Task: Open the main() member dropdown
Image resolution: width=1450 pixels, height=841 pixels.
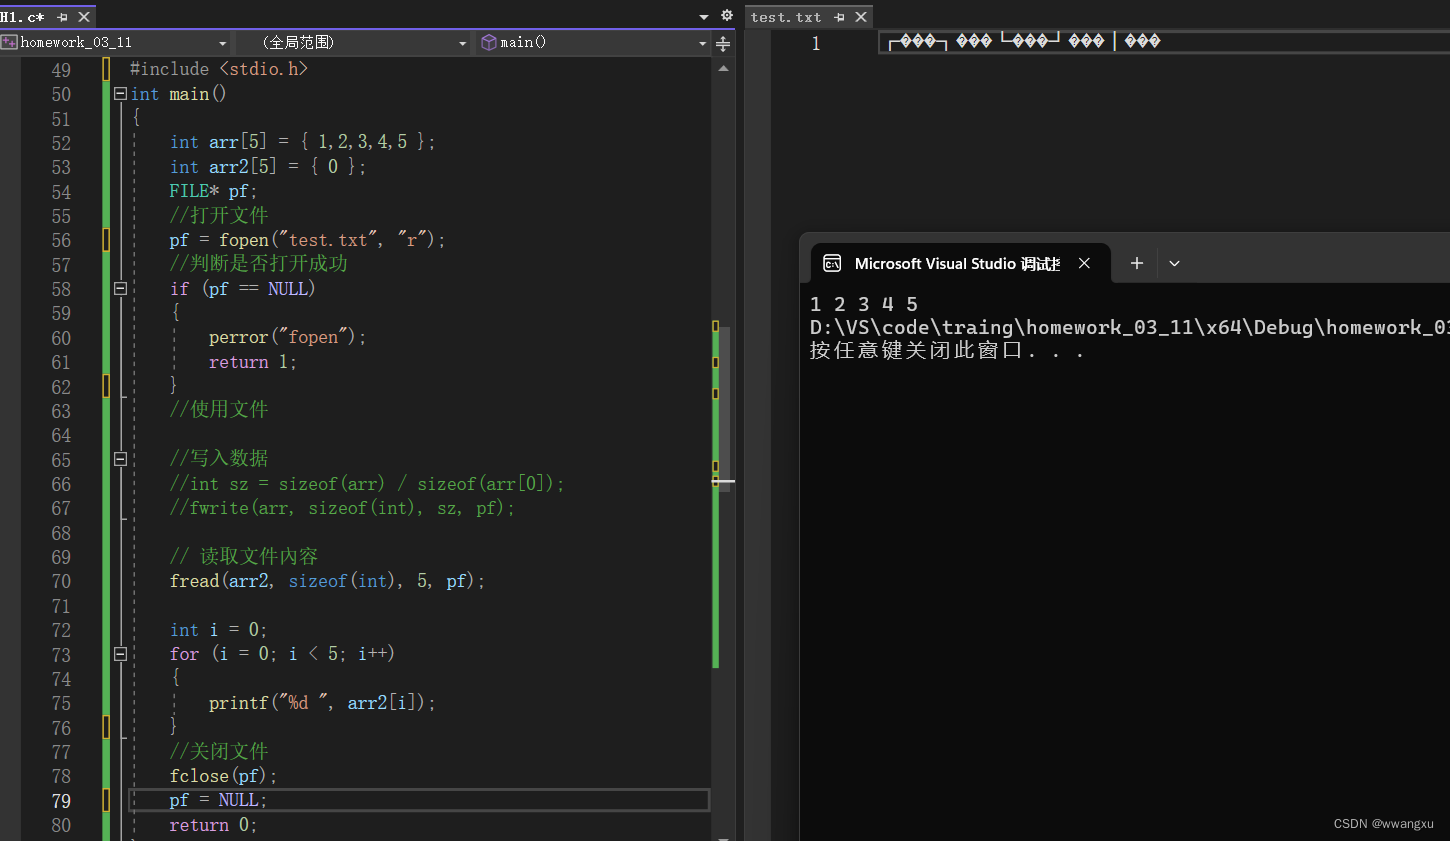Action: click(x=702, y=43)
